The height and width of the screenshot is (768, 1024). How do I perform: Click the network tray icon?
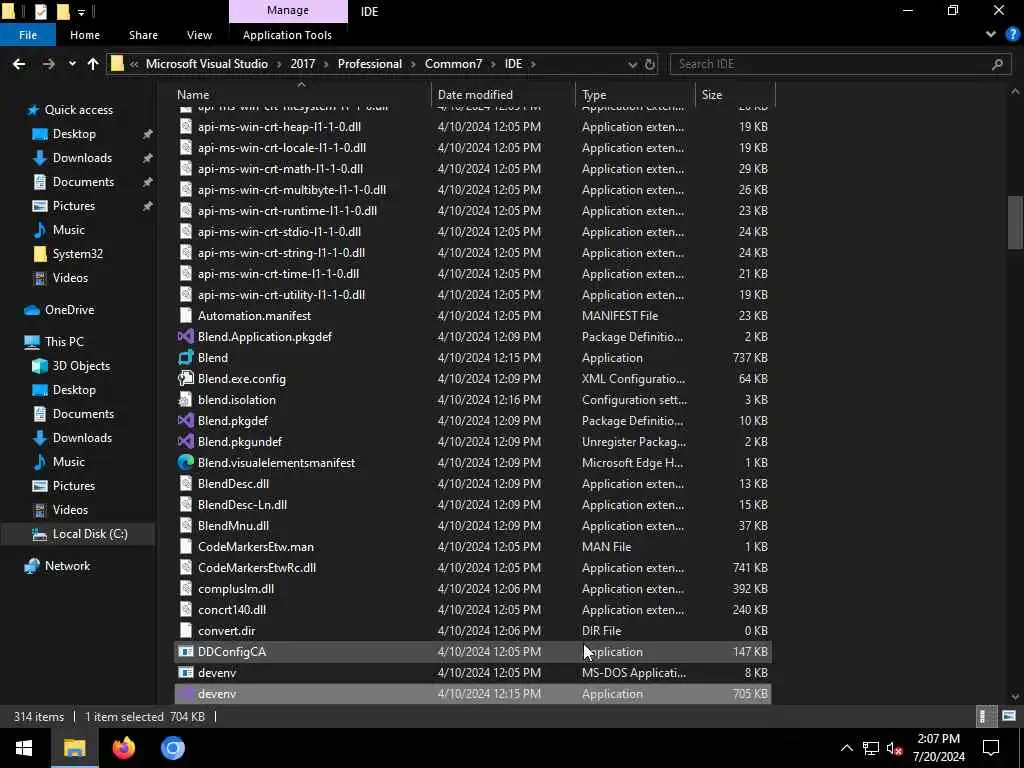(871, 748)
